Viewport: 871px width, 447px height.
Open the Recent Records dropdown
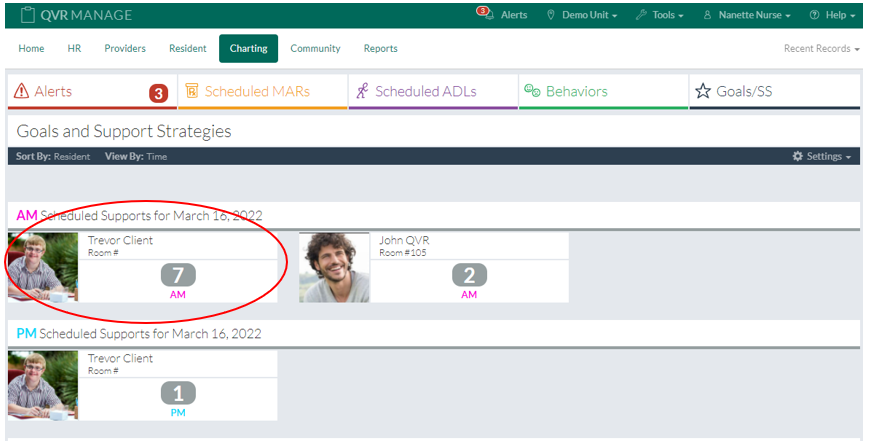pyautogui.click(x=821, y=49)
